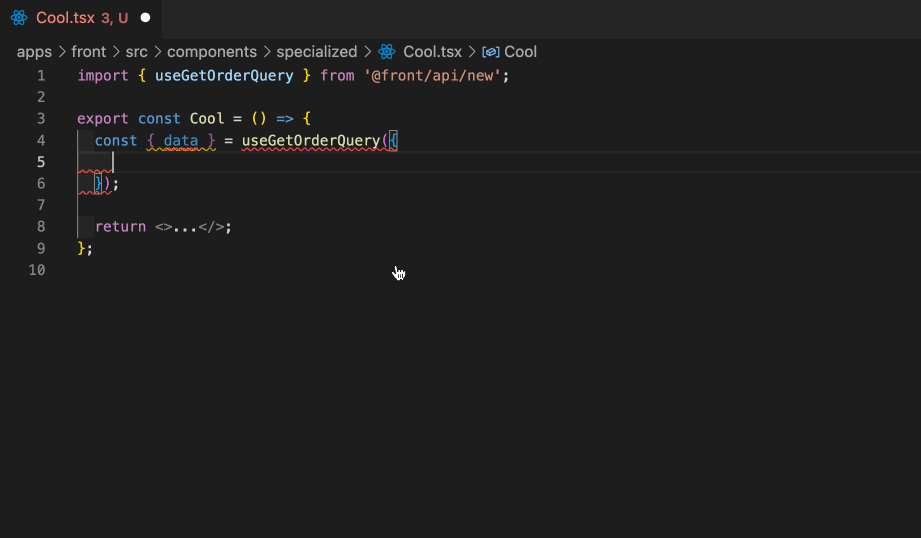Click the underlined 'data' variable on line 4
The height and width of the screenshot is (538, 921).
tap(181, 140)
